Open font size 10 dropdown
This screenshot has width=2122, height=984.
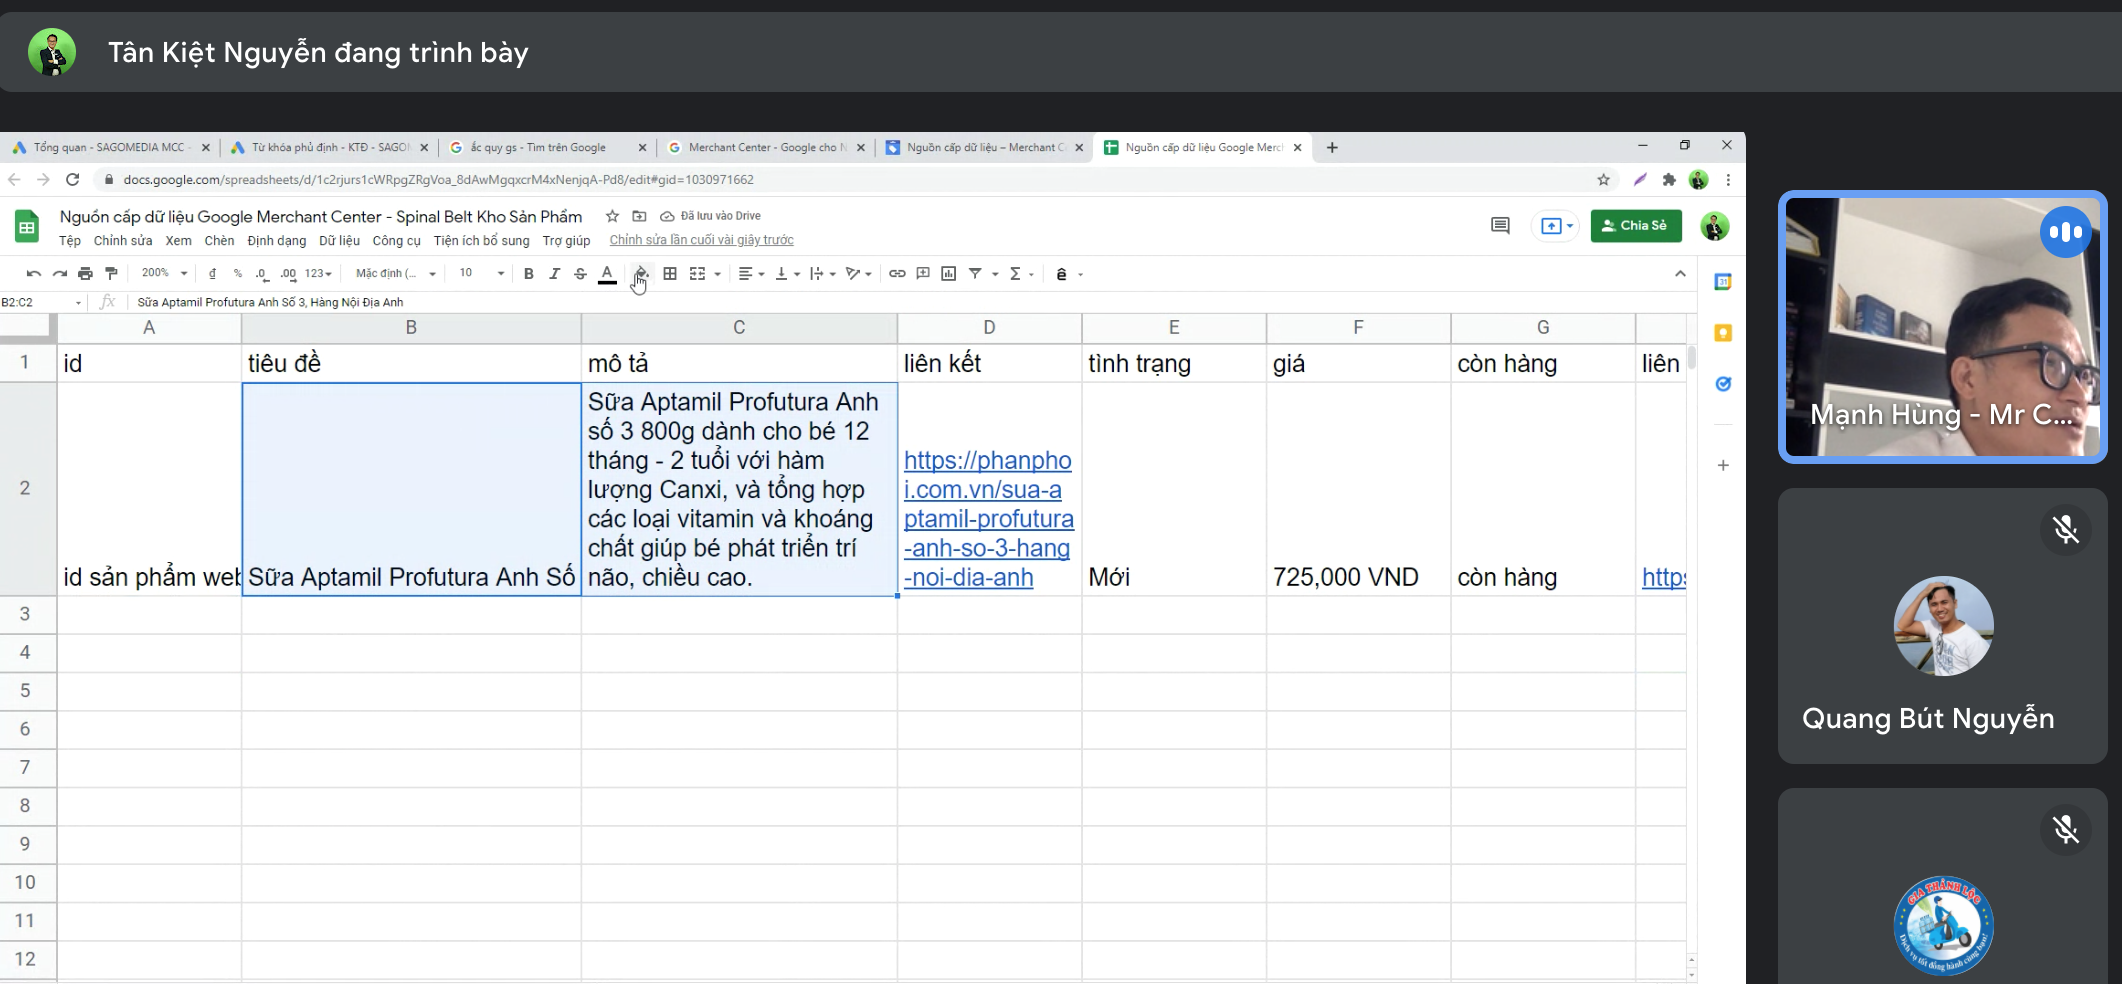coord(481,273)
